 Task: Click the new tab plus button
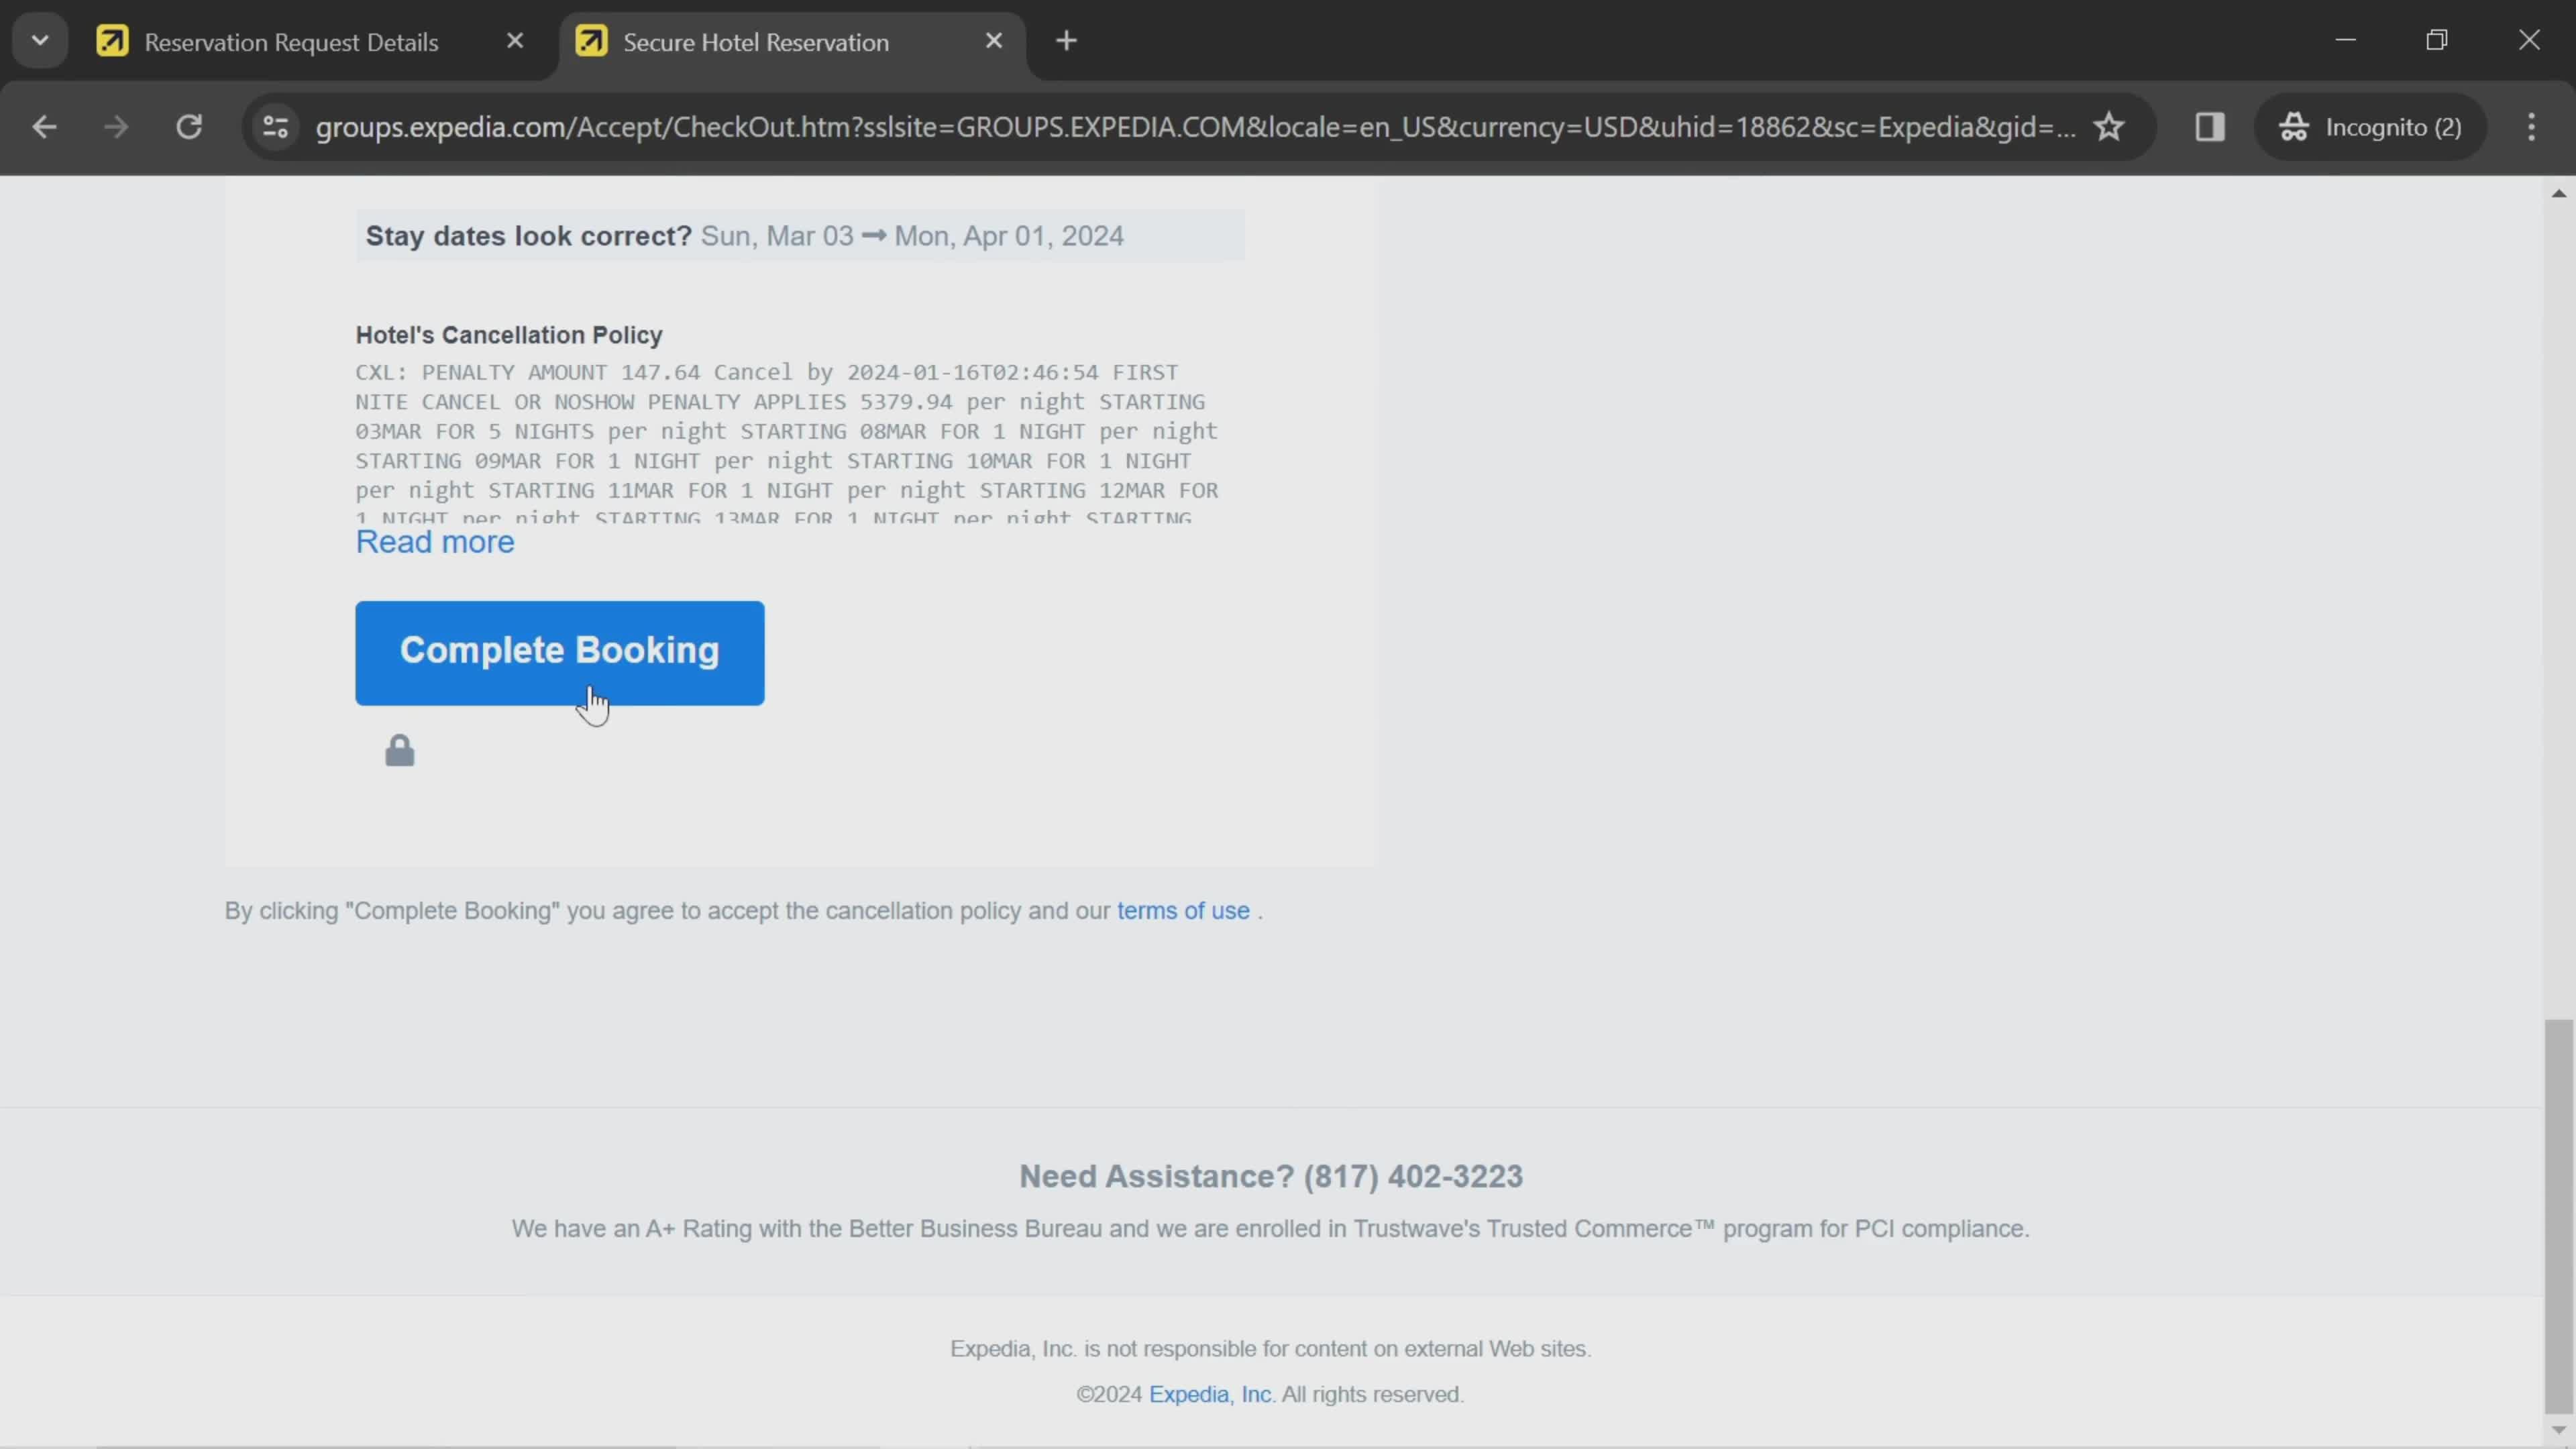click(x=1067, y=41)
